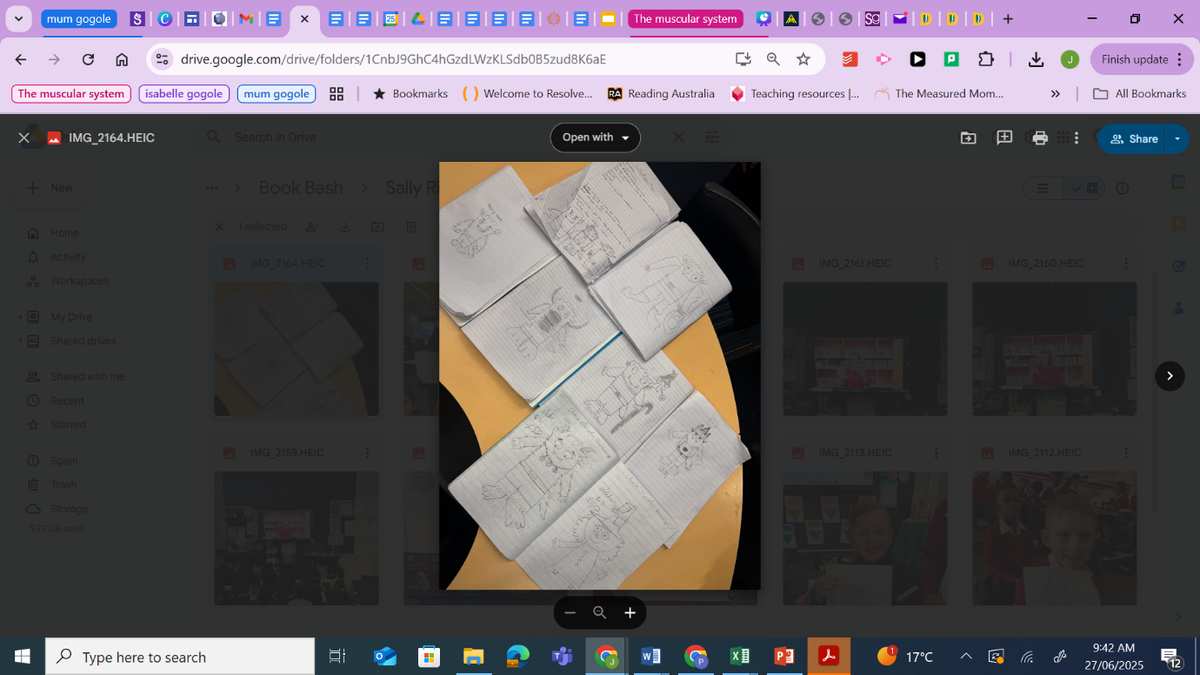The height and width of the screenshot is (675, 1200).
Task: Zoom in on the image preview
Action: (x=630, y=613)
